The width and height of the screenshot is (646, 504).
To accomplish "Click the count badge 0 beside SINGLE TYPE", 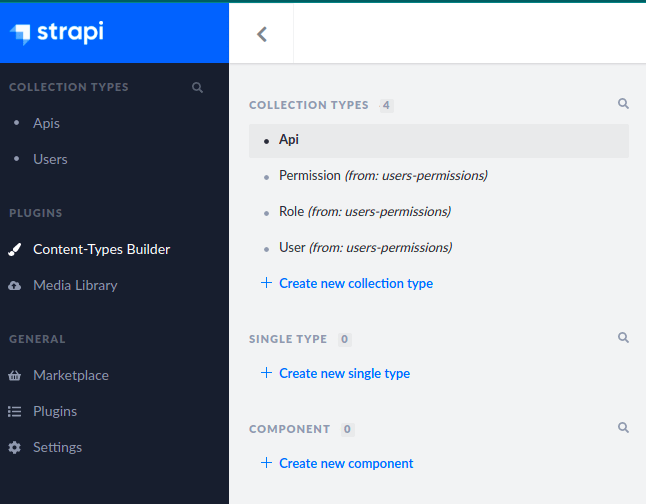I will pos(344,340).
